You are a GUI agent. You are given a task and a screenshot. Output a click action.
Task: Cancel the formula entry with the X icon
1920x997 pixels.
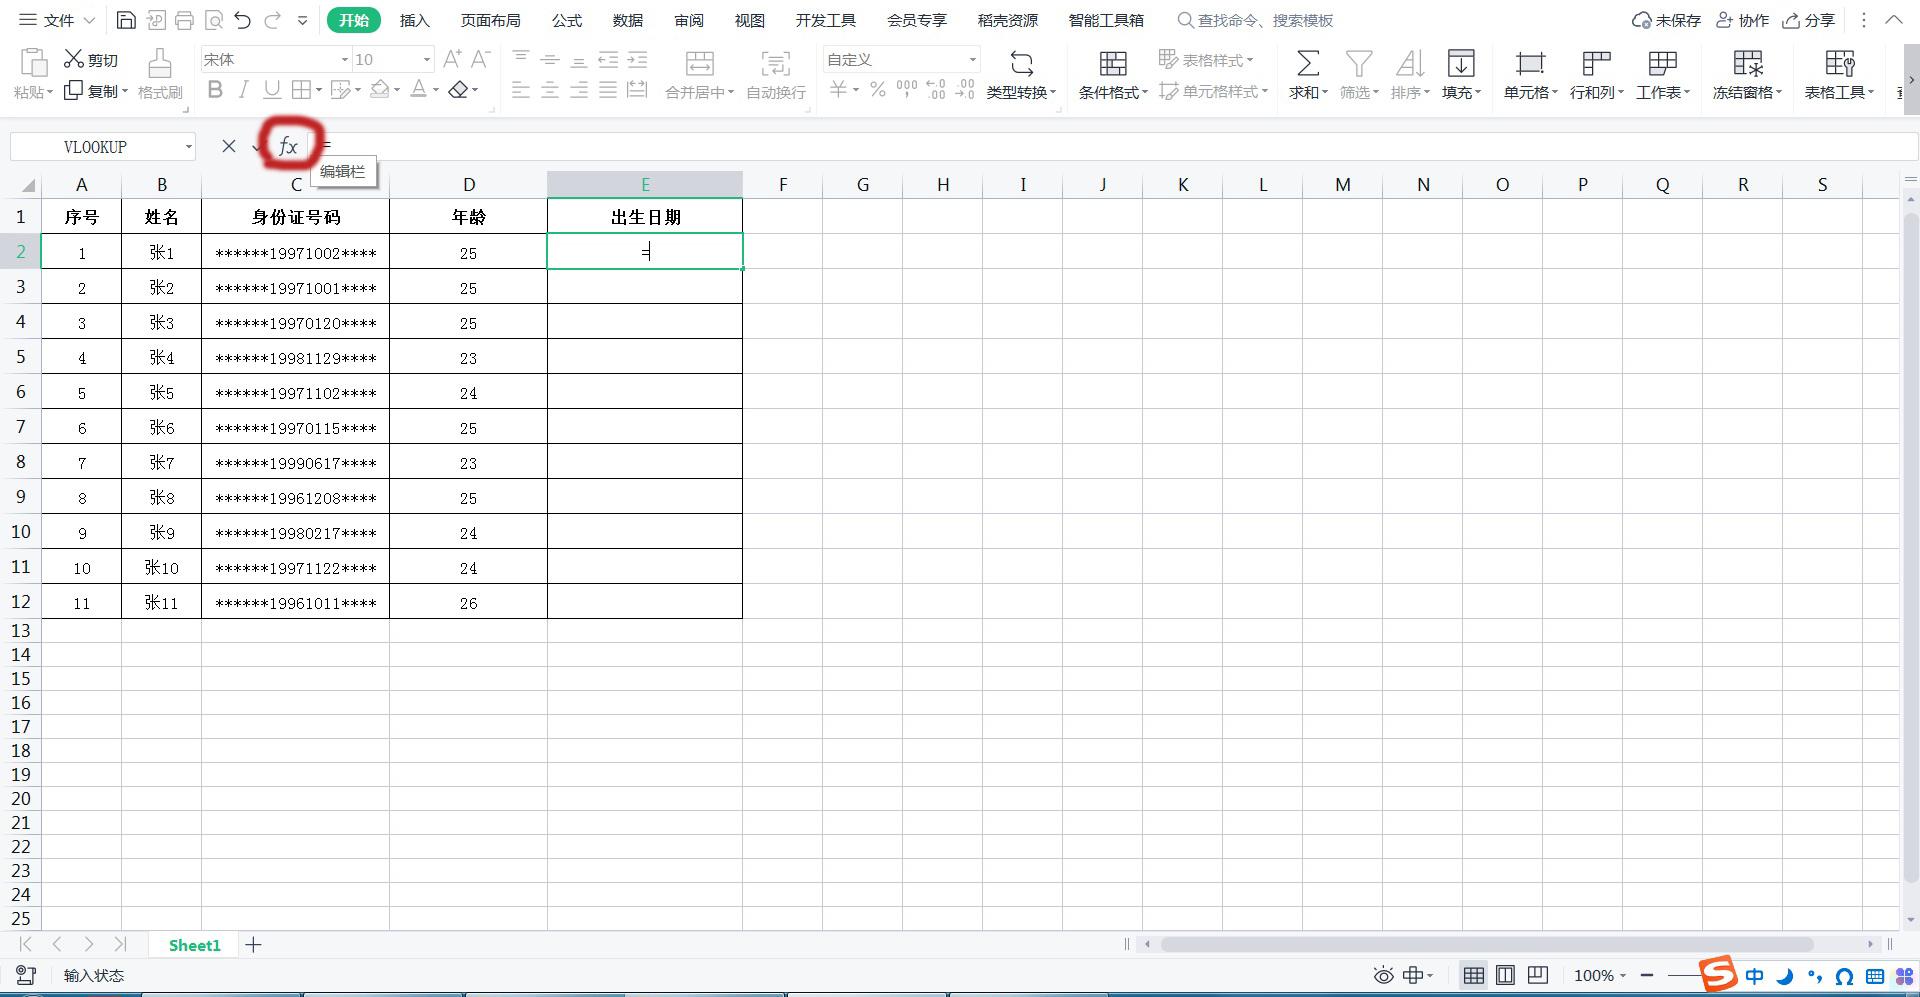tap(229, 147)
